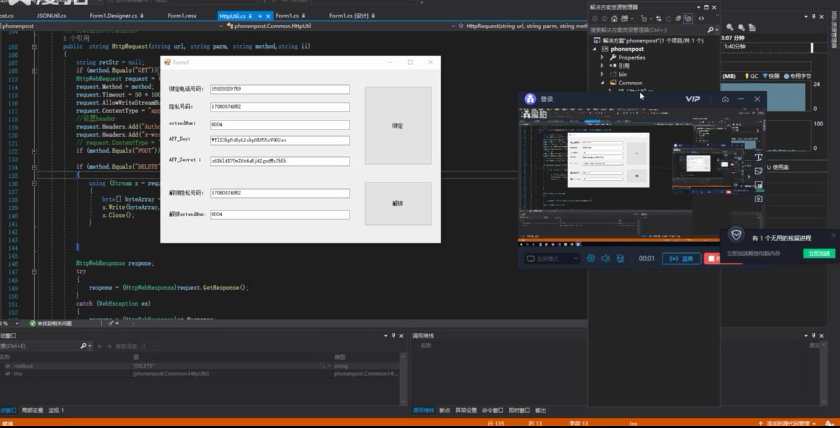Click the 立即加速 speed-up button in popup
The image size is (840, 428).
coord(819,253)
